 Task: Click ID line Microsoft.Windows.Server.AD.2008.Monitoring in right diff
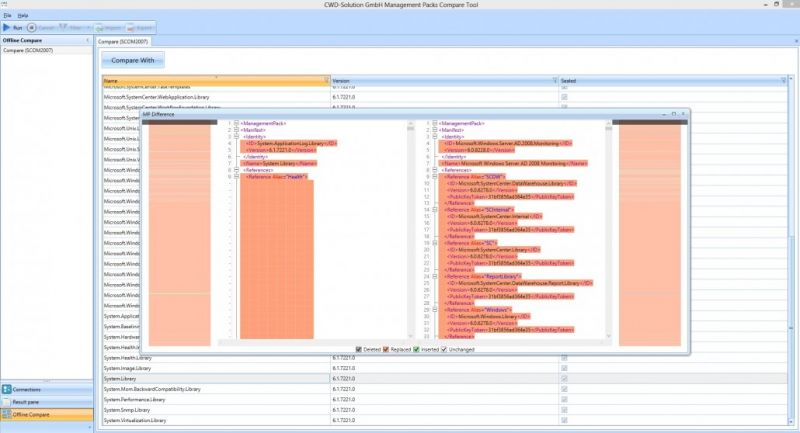pos(507,143)
